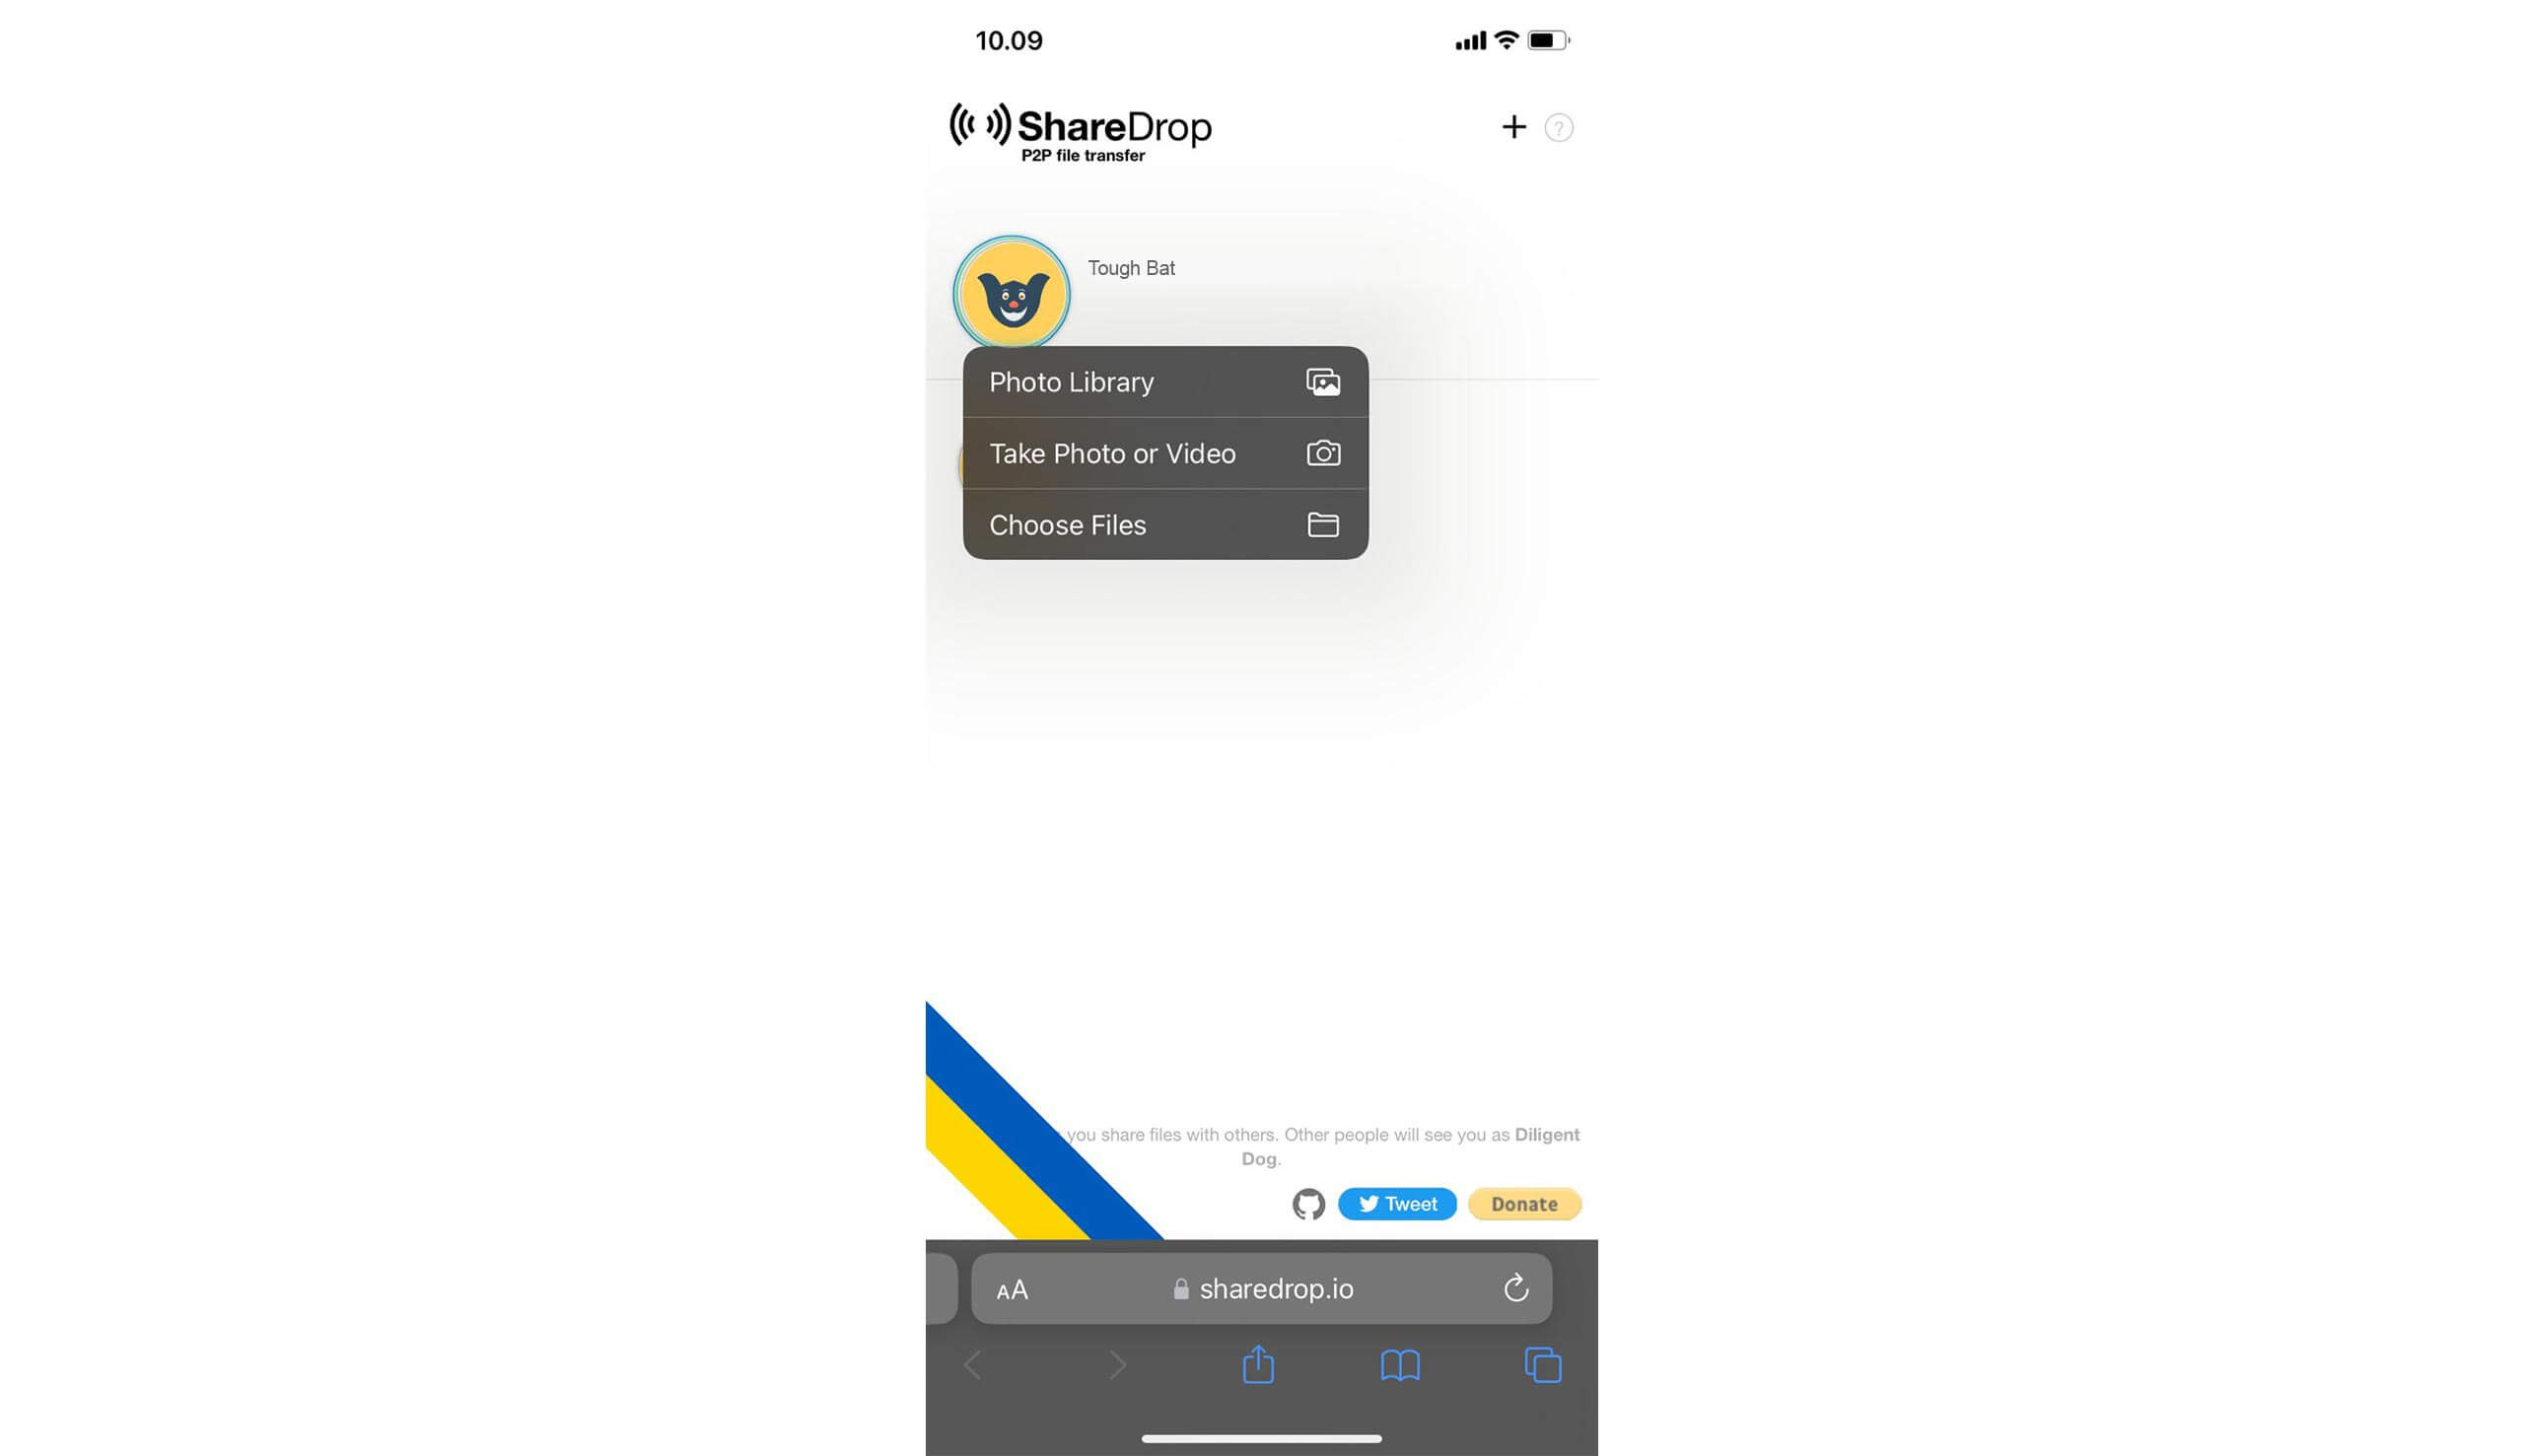Click the Tweet button icon
Screen dimensions: 2524x1456
point(1395,1203)
